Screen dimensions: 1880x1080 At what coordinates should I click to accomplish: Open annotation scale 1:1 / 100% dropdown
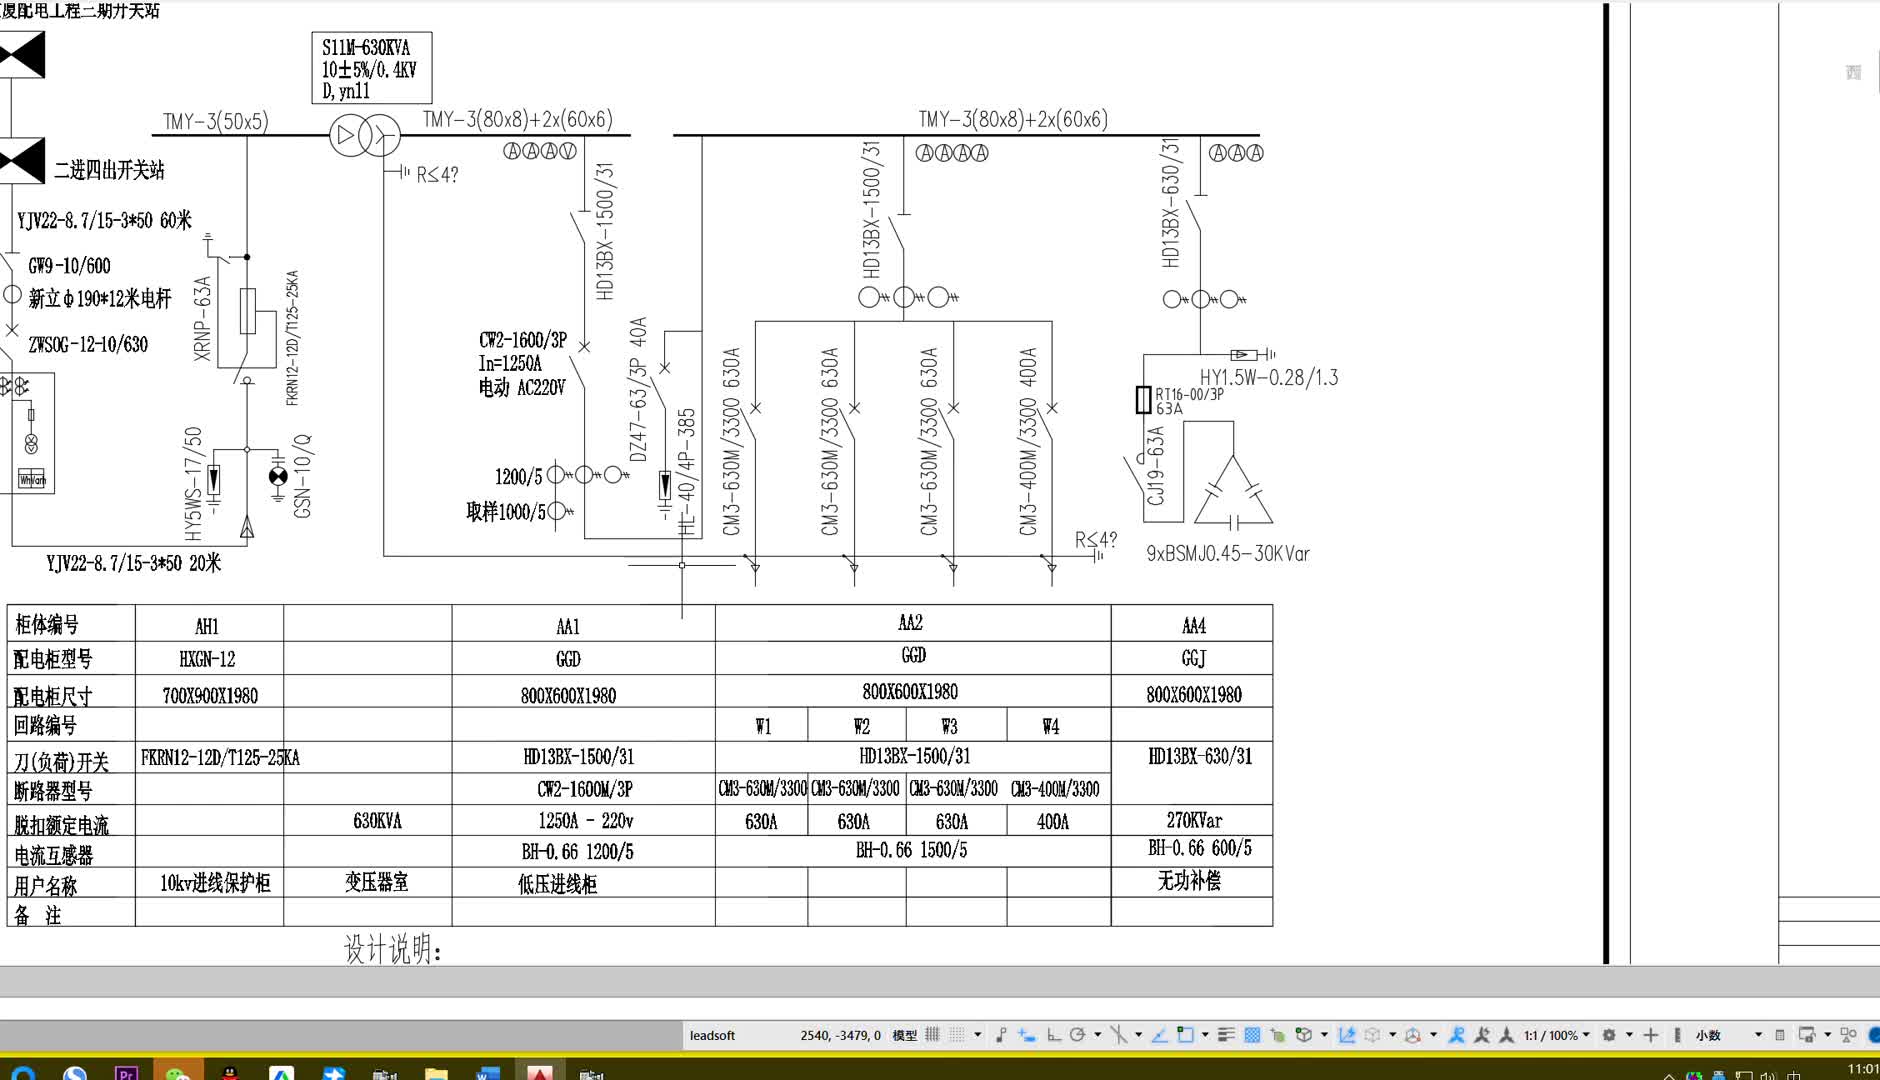pyautogui.click(x=1557, y=1035)
